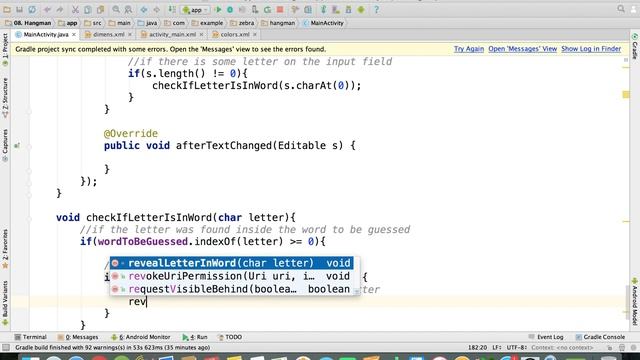Open the Event Log

coord(546,337)
